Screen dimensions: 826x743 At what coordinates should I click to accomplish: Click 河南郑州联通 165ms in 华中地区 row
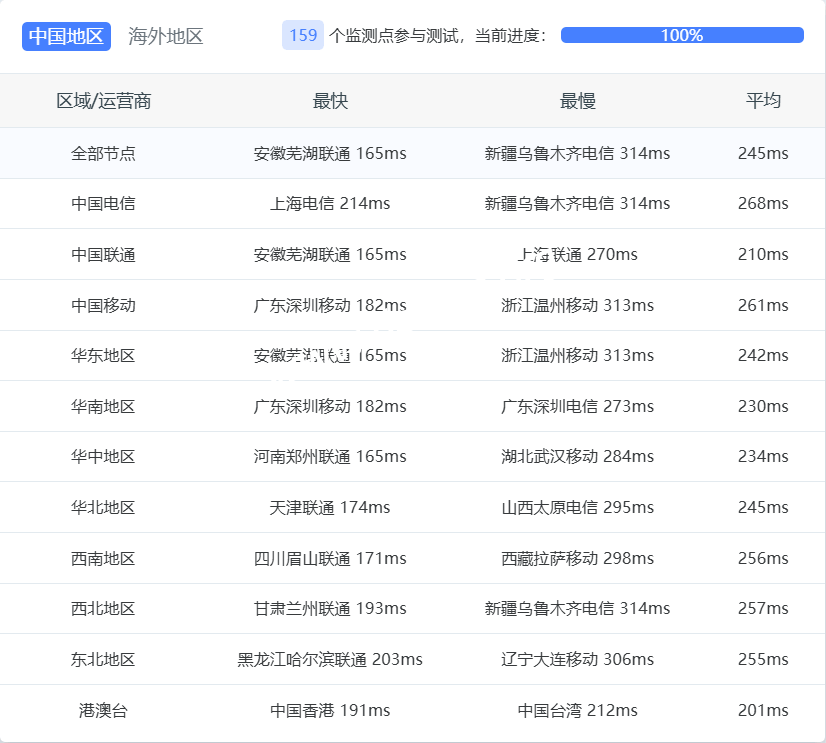coord(330,457)
